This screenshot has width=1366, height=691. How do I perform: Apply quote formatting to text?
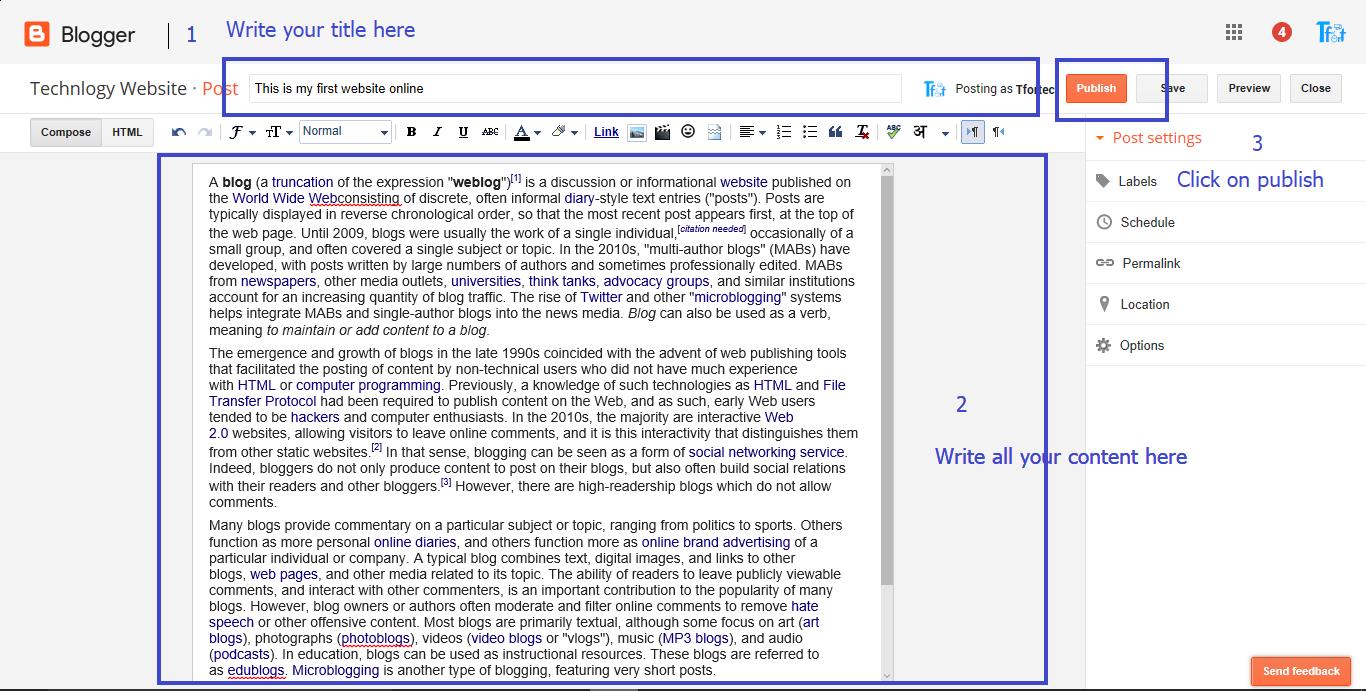836,132
